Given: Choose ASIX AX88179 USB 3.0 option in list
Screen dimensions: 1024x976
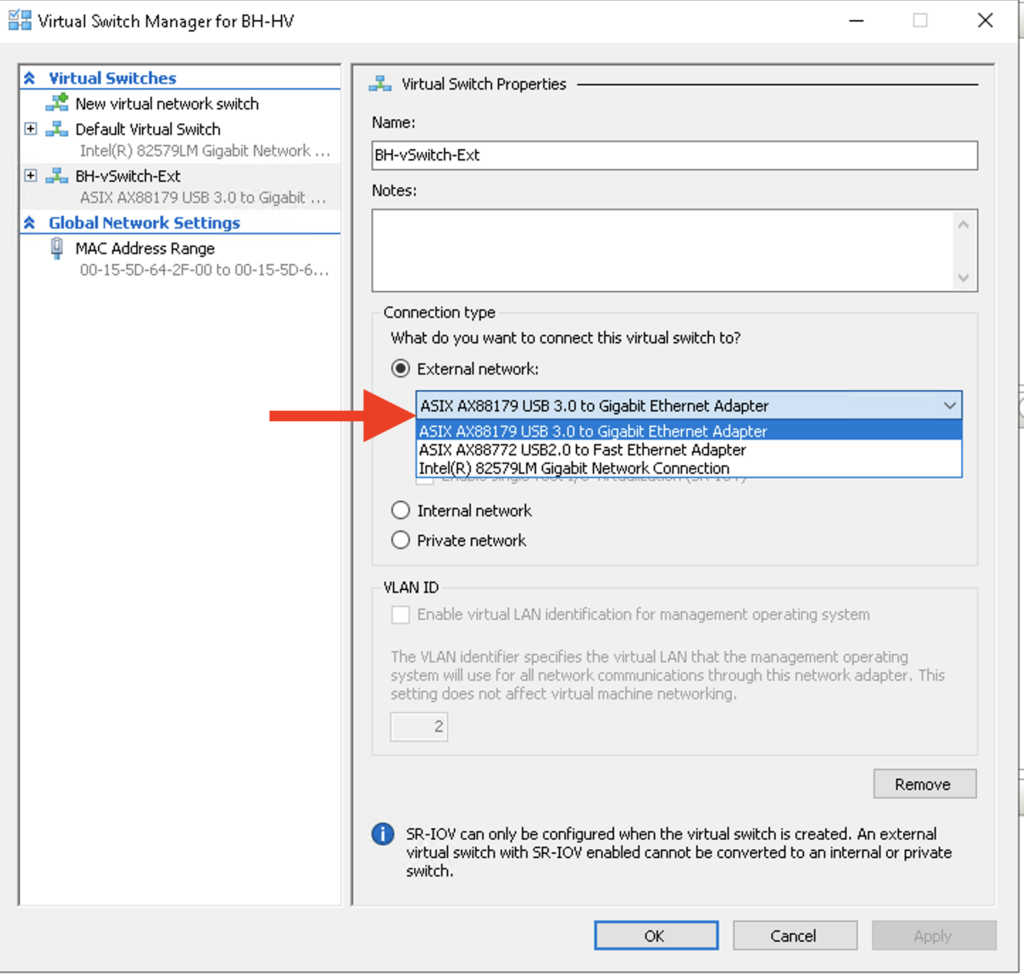Looking at the screenshot, I should coord(689,431).
